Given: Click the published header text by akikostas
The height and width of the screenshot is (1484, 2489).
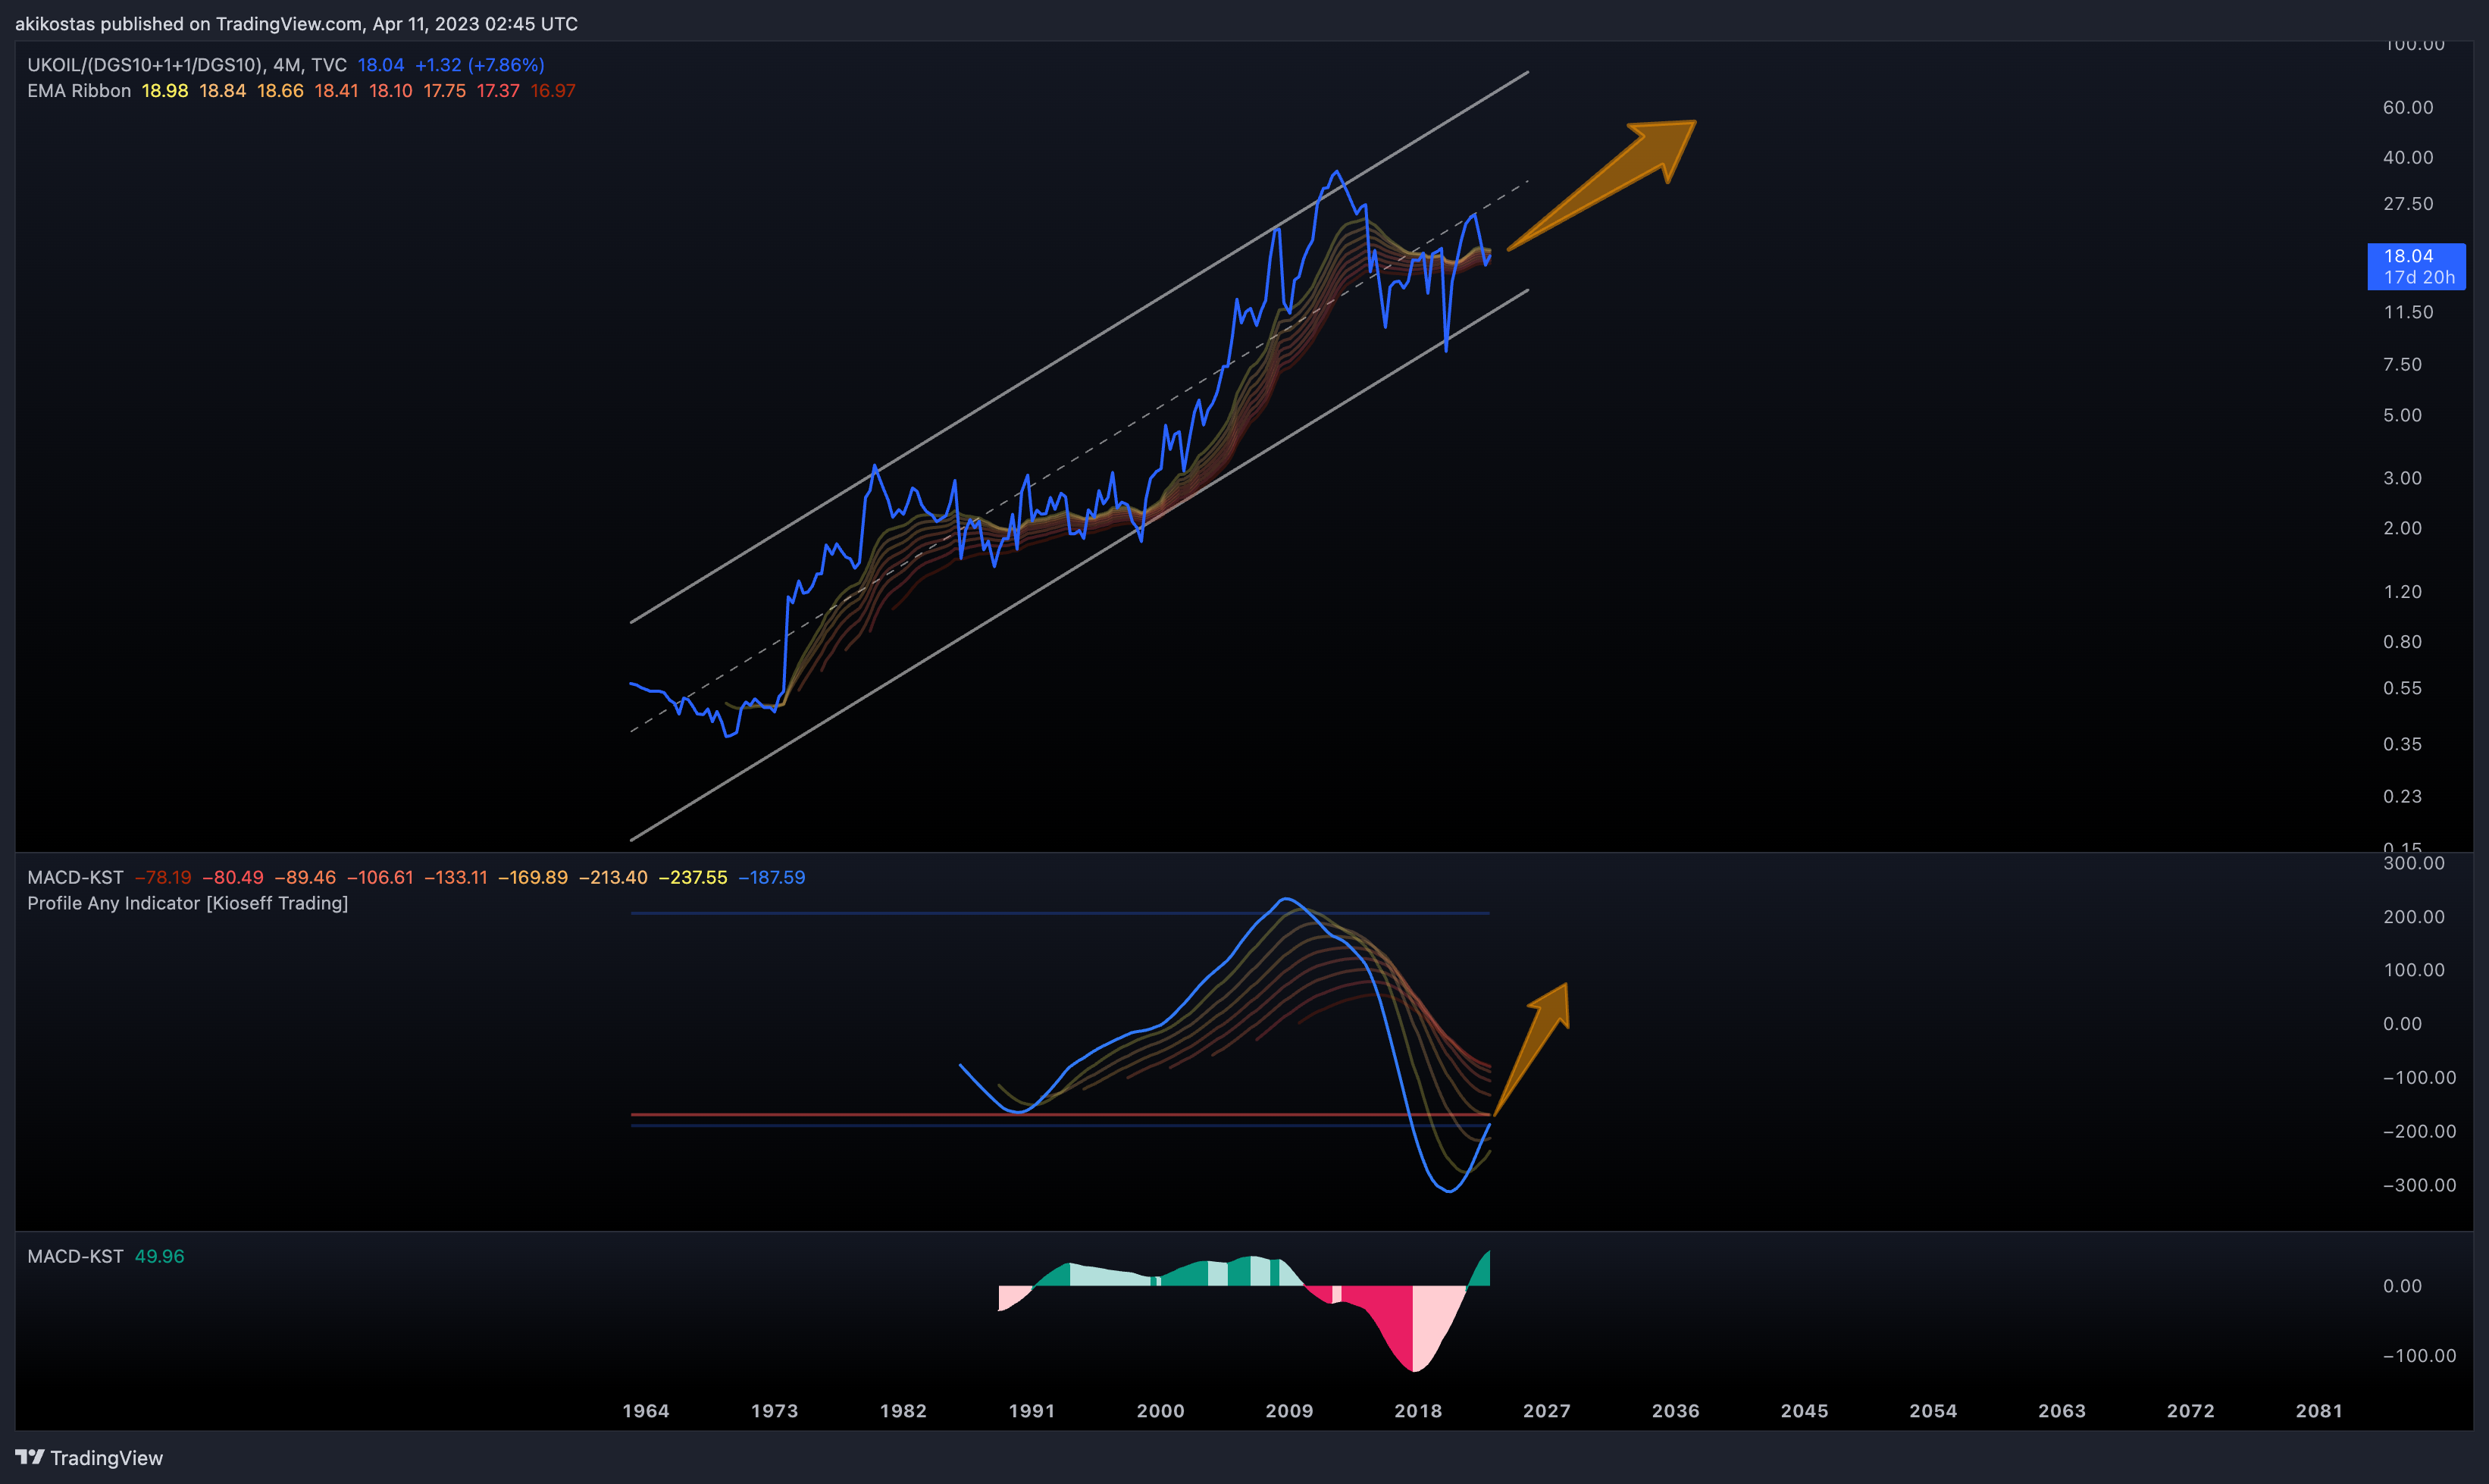Looking at the screenshot, I should tap(296, 24).
